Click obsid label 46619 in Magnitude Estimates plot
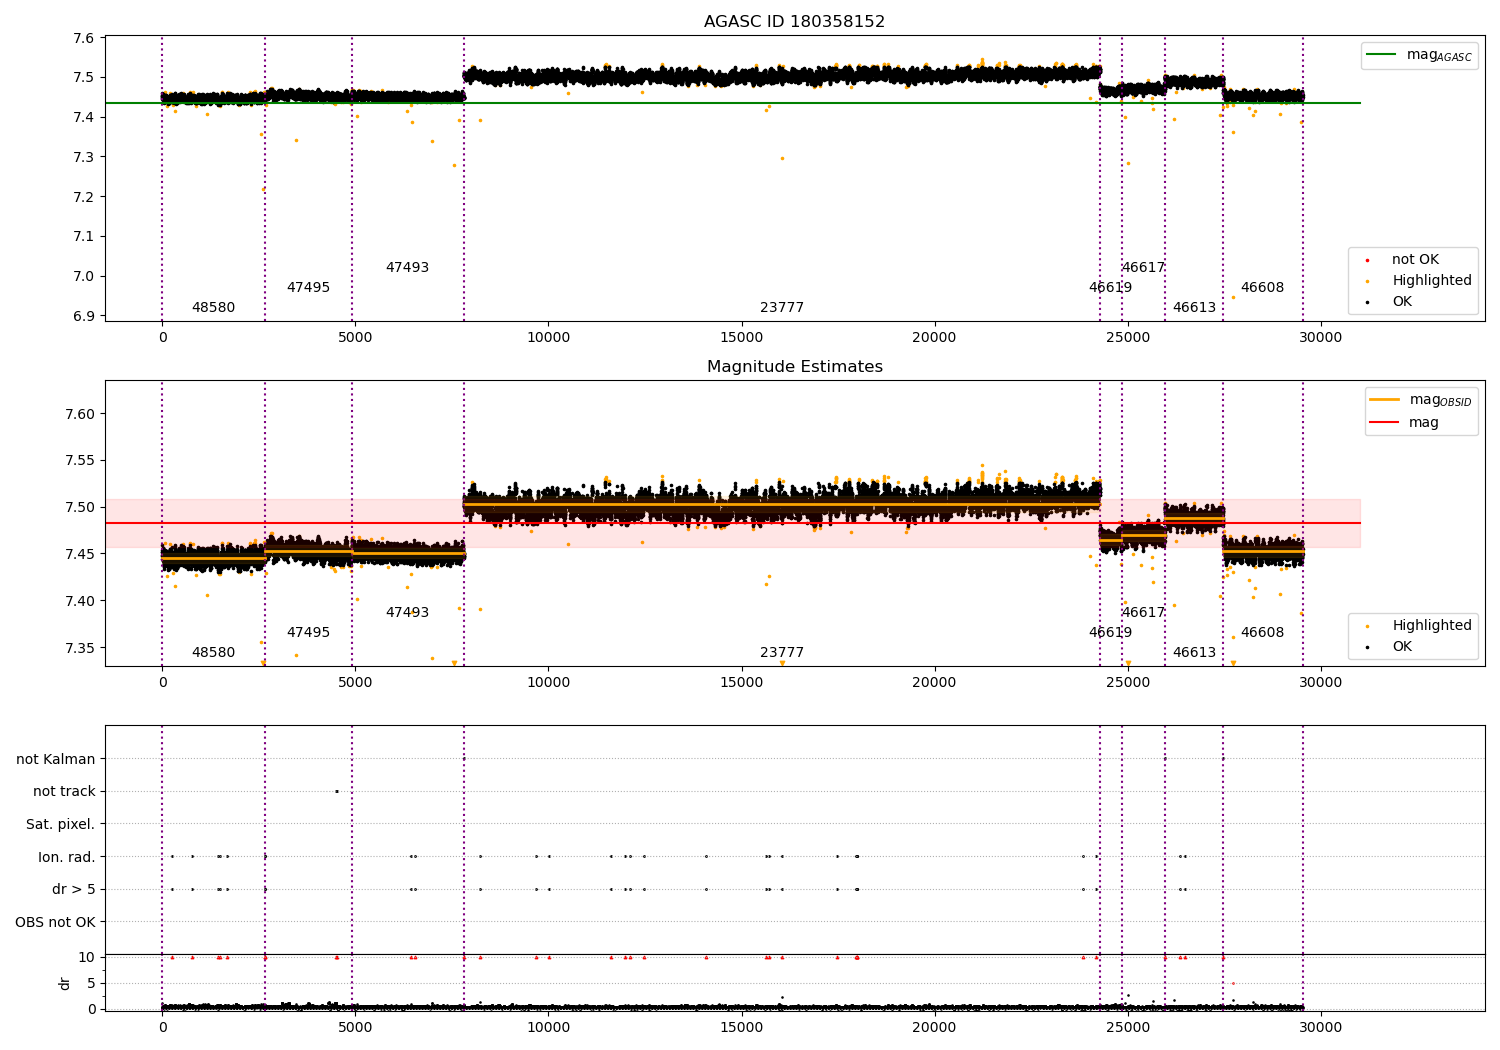Image resolution: width=1500 pixels, height=1050 pixels. tap(1110, 633)
